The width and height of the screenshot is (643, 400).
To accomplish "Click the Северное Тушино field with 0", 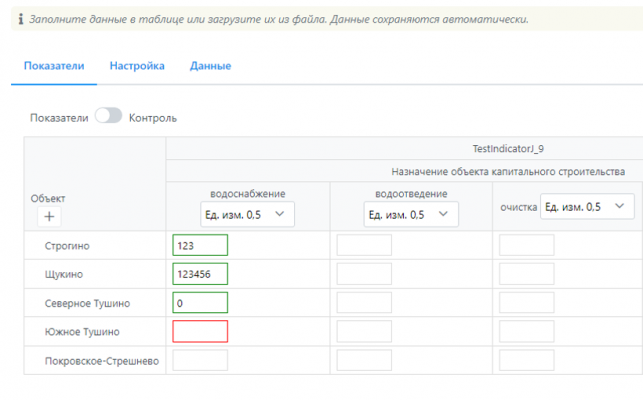I will pyautogui.click(x=200, y=302).
